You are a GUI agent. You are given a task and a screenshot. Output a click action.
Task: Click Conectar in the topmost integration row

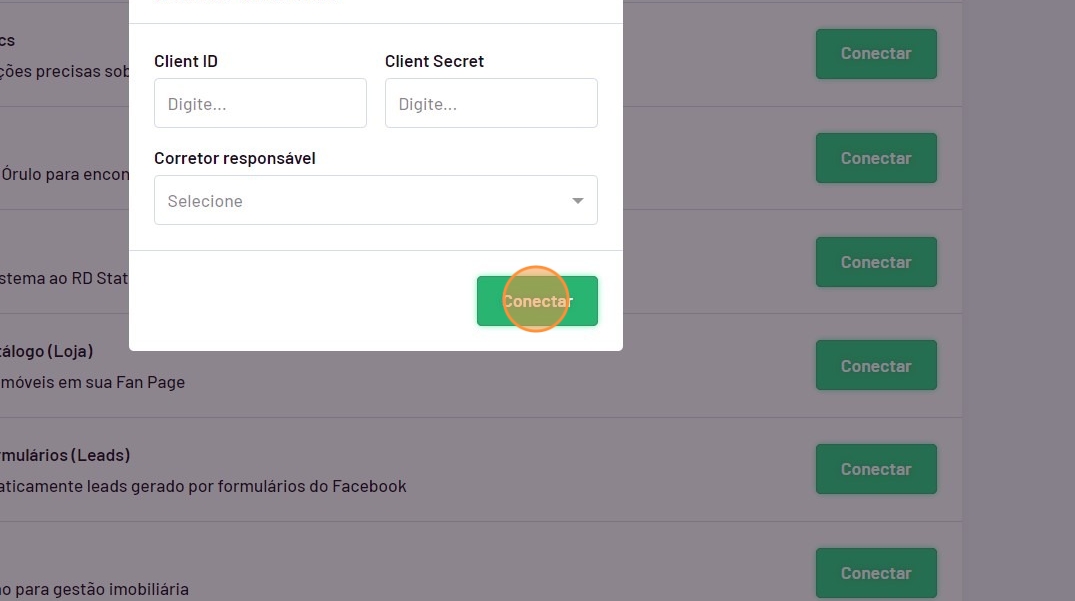(x=876, y=54)
